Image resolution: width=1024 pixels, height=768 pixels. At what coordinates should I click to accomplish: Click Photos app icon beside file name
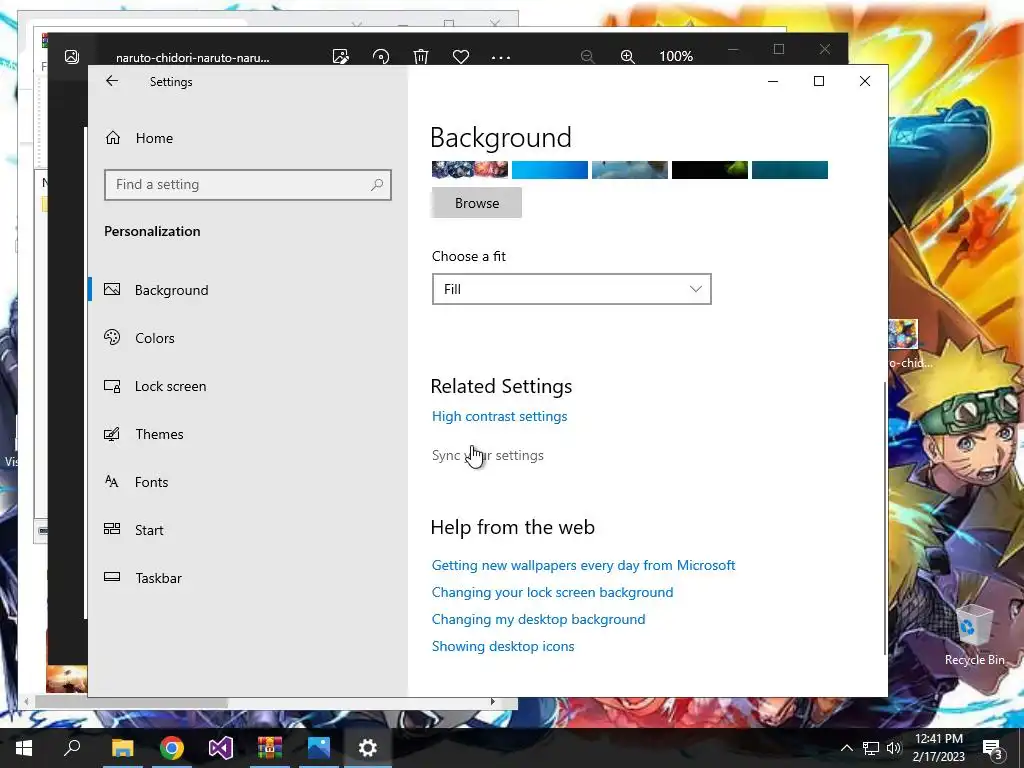pos(72,57)
